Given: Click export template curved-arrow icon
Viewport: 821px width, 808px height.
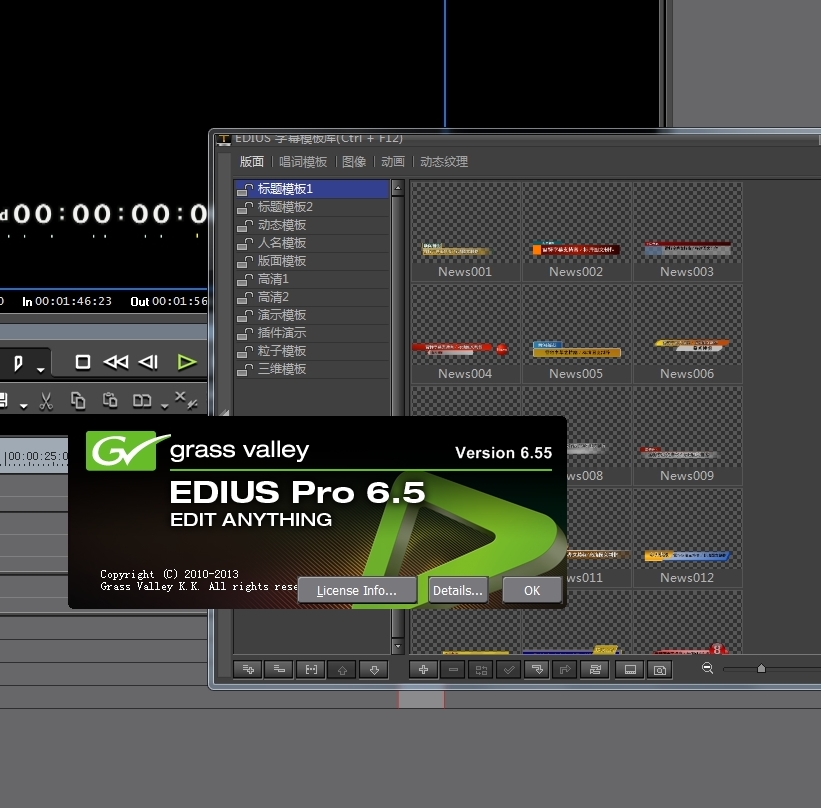Looking at the screenshot, I should pyautogui.click(x=565, y=669).
